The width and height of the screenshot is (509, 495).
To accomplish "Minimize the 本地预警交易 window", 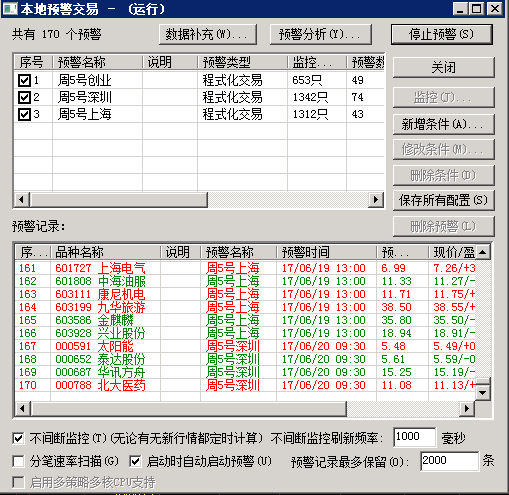I will [x=460, y=9].
